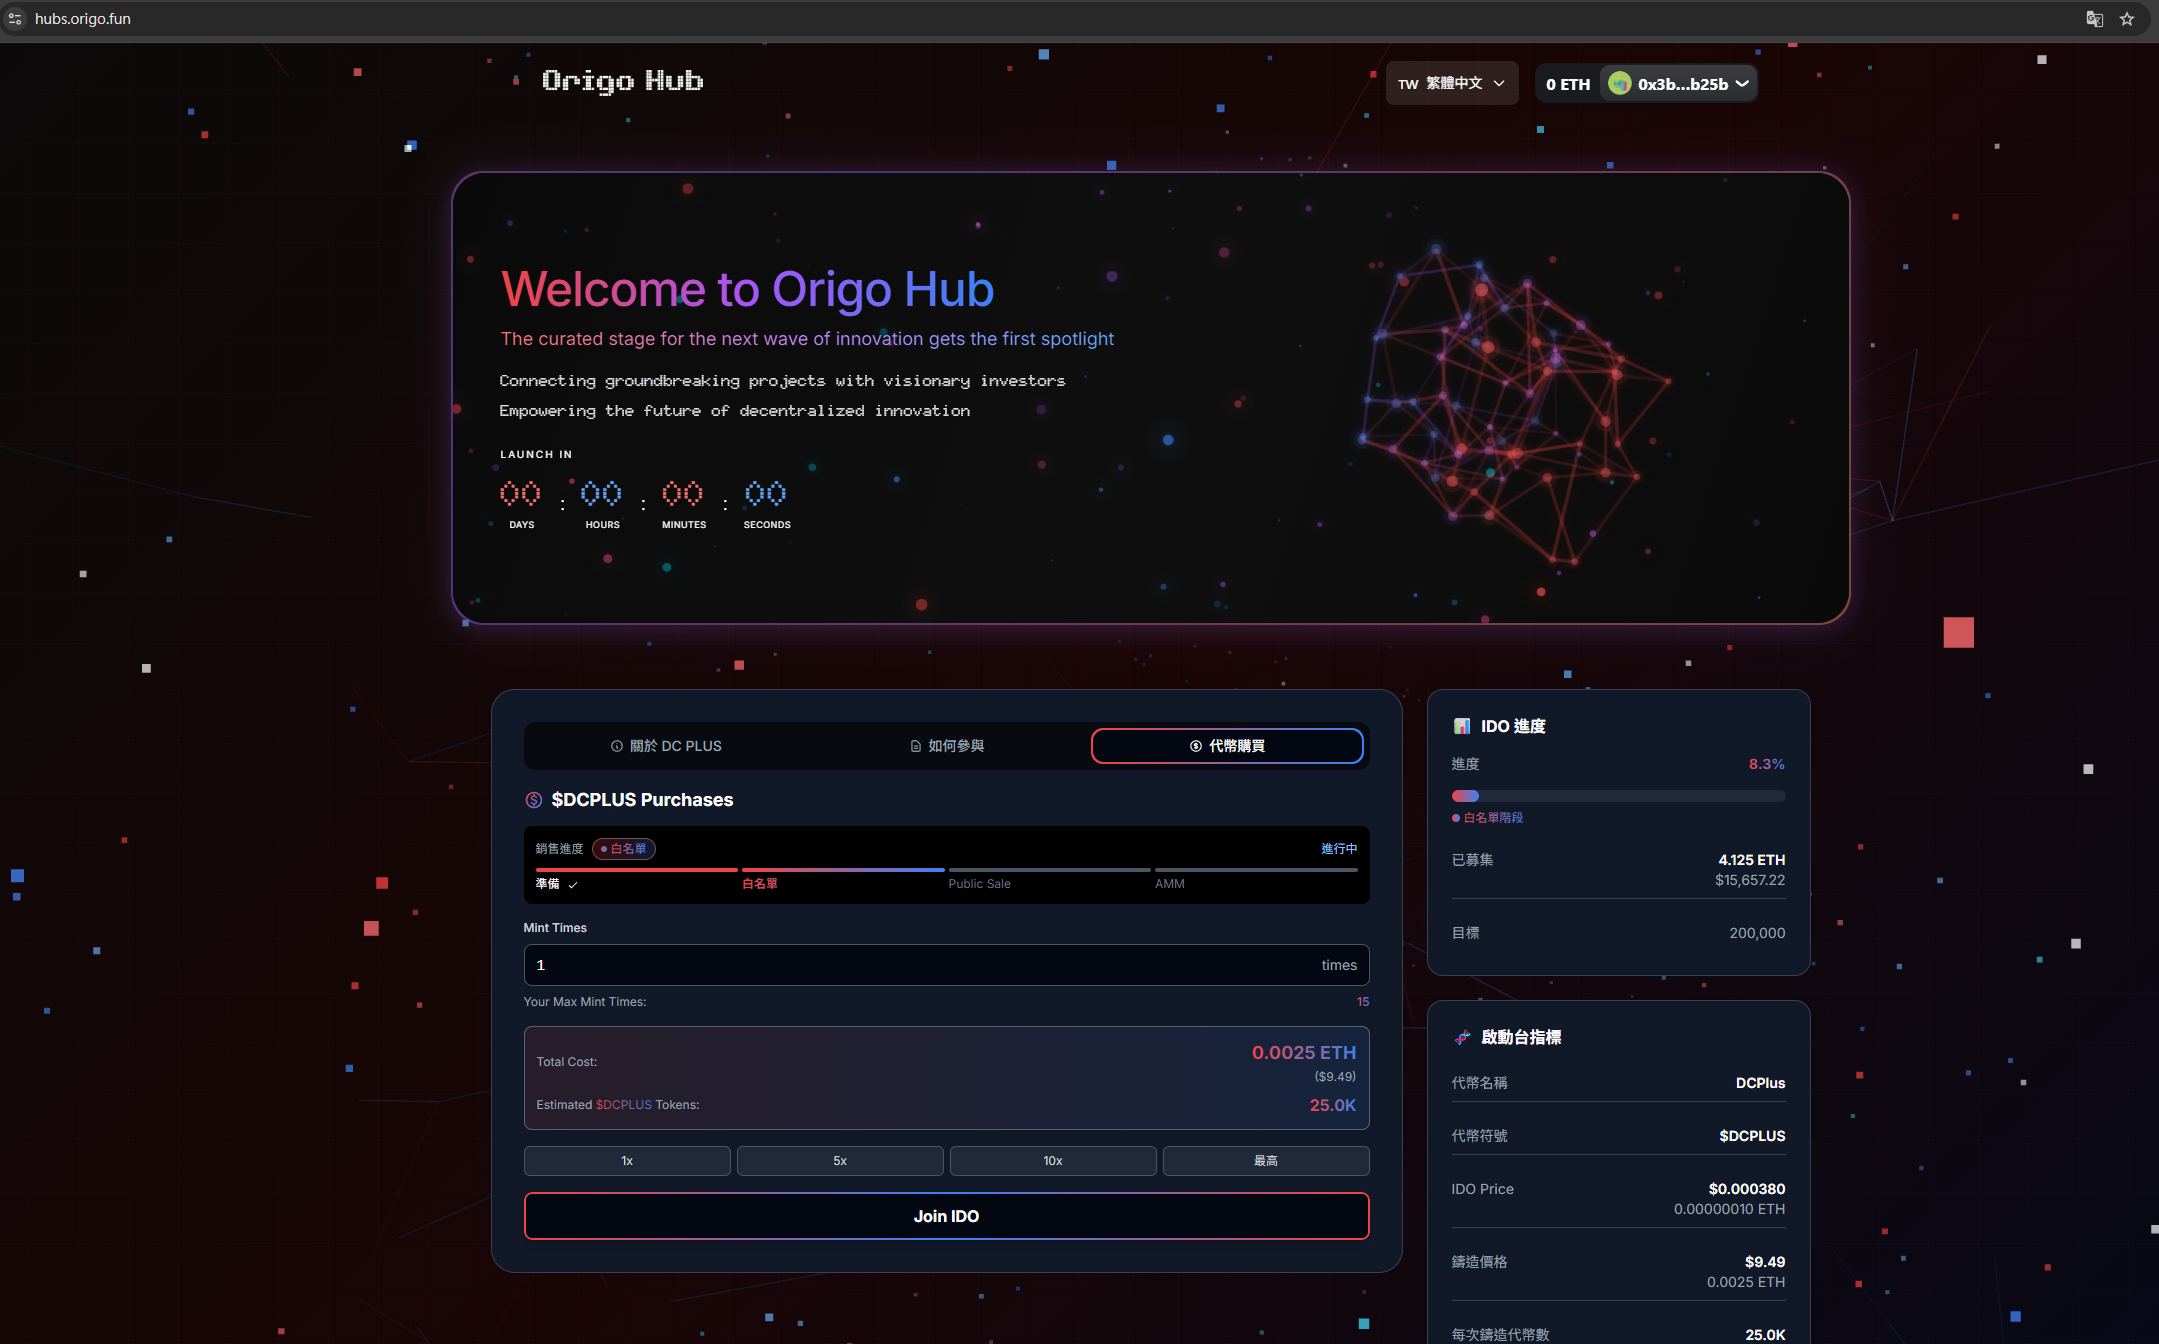Click the wallet avatar next to 0x3b...b25b
2159x1344 pixels.
point(1619,83)
